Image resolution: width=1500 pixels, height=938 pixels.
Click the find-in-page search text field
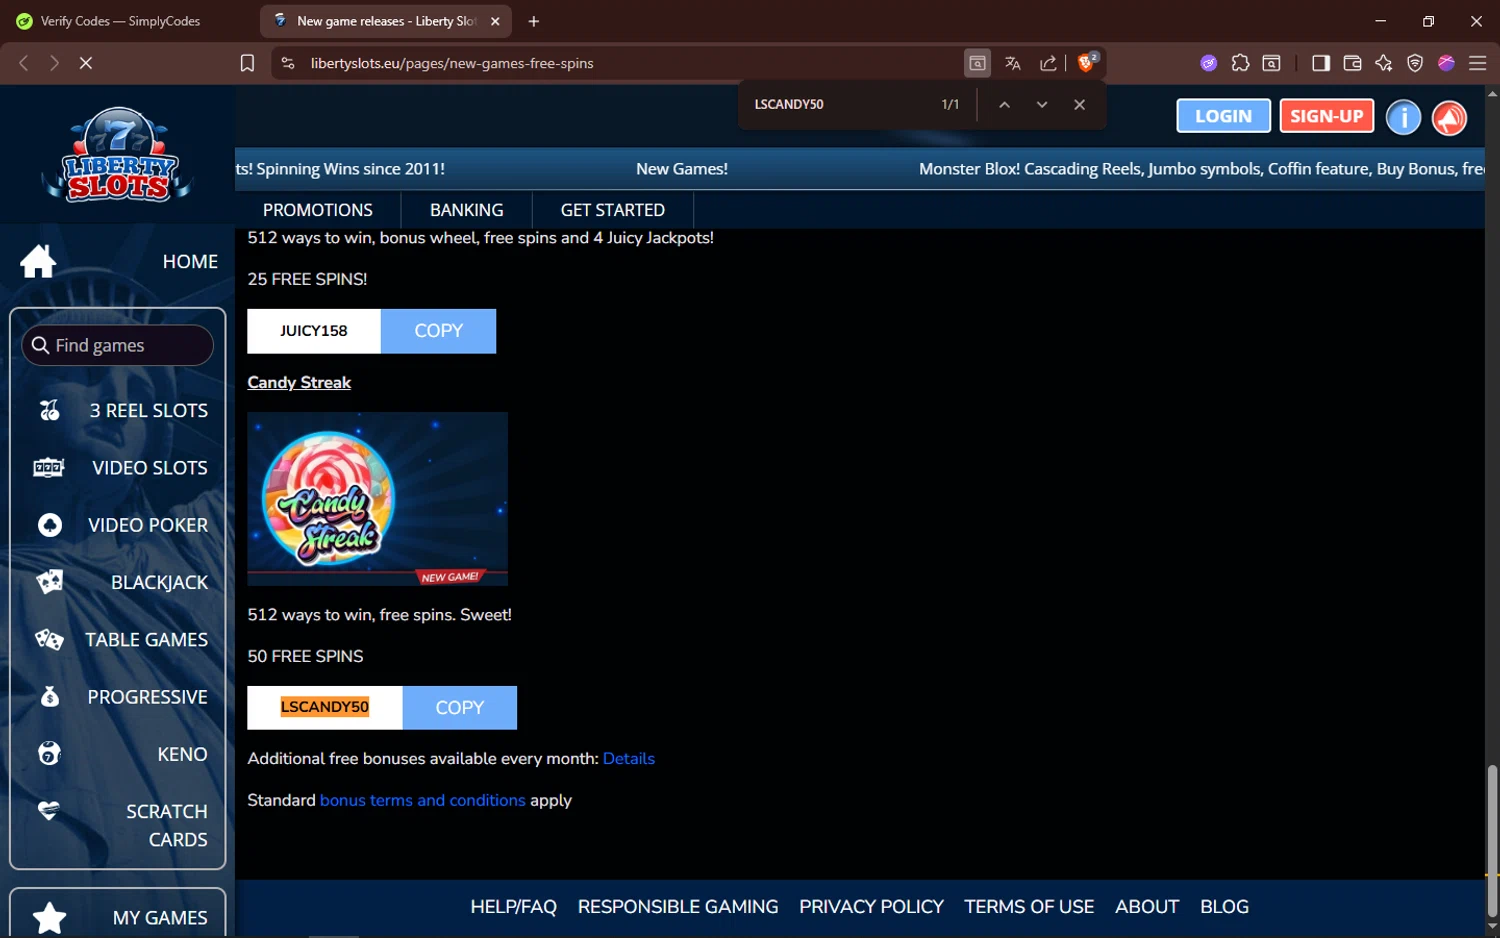point(840,105)
